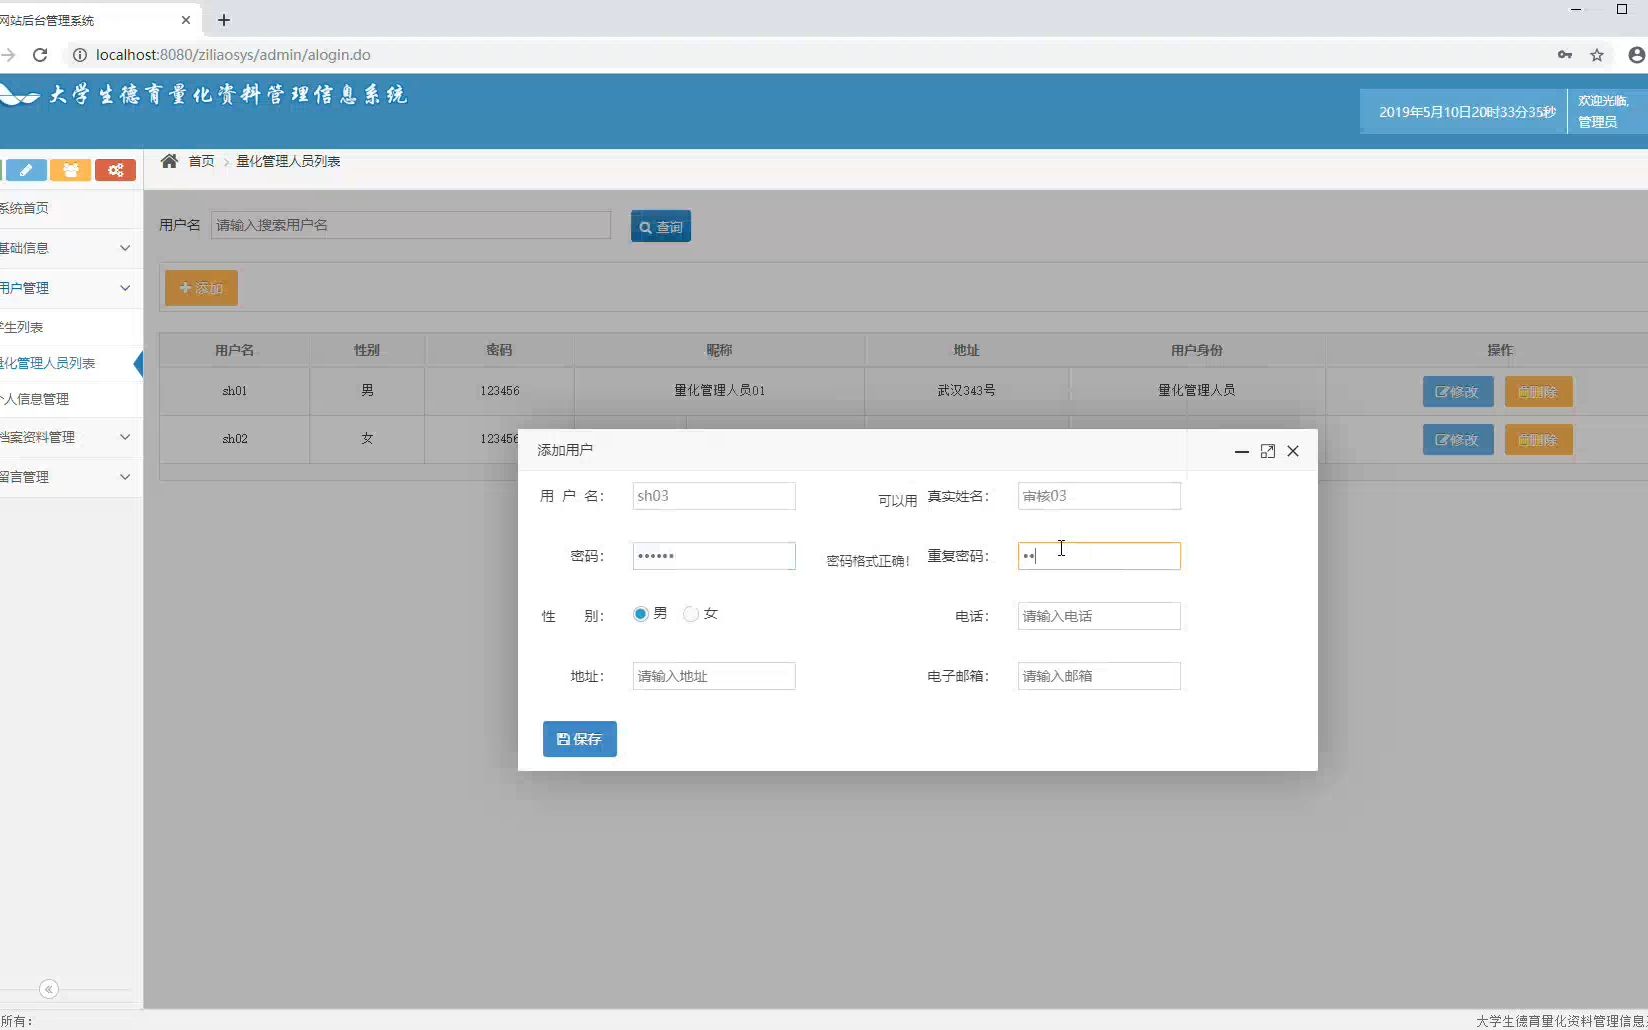Image resolution: width=1648 pixels, height=1030 pixels.
Task: Click the 电子邮箱 input field
Action: (1099, 676)
